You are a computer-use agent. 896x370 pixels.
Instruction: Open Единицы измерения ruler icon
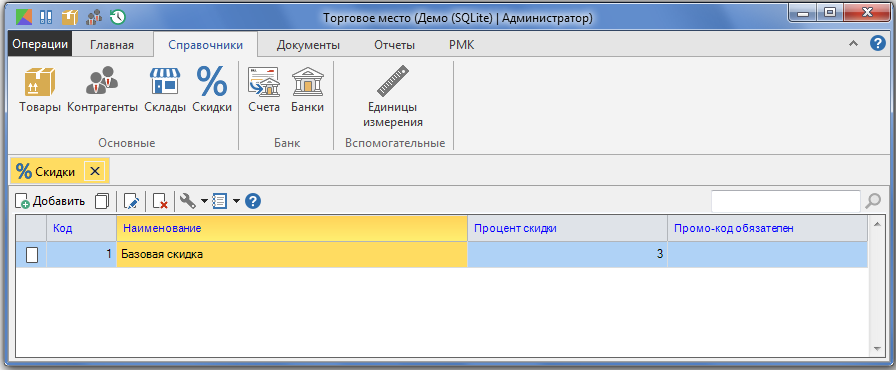tap(393, 81)
